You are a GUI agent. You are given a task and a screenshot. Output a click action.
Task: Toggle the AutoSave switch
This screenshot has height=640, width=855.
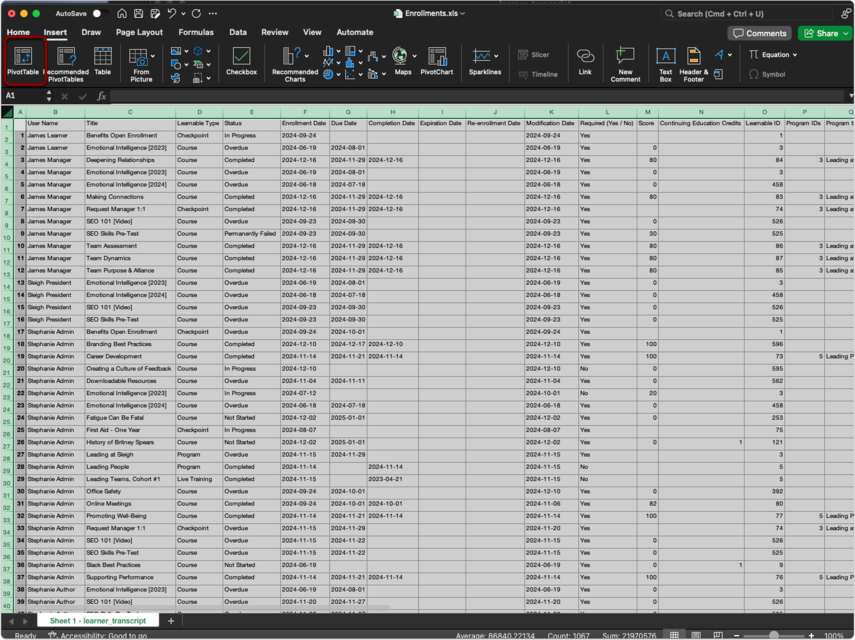click(100, 14)
